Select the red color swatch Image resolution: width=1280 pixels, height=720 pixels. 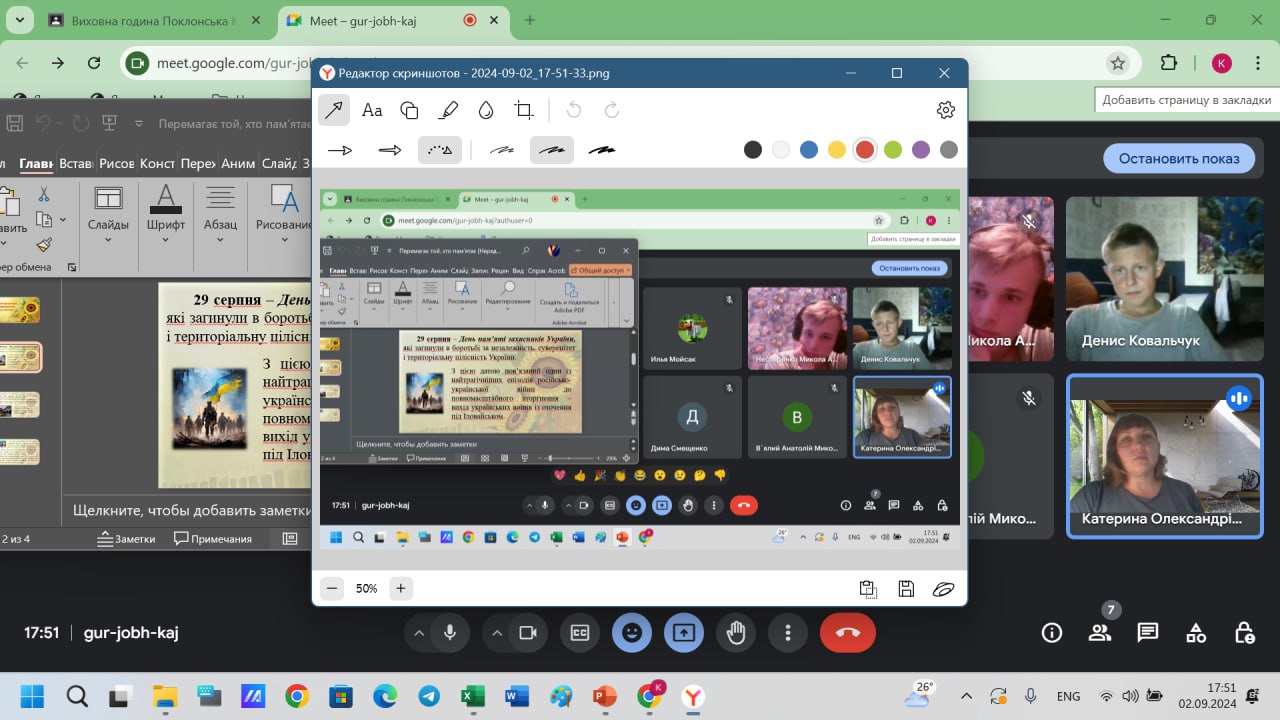(x=865, y=150)
